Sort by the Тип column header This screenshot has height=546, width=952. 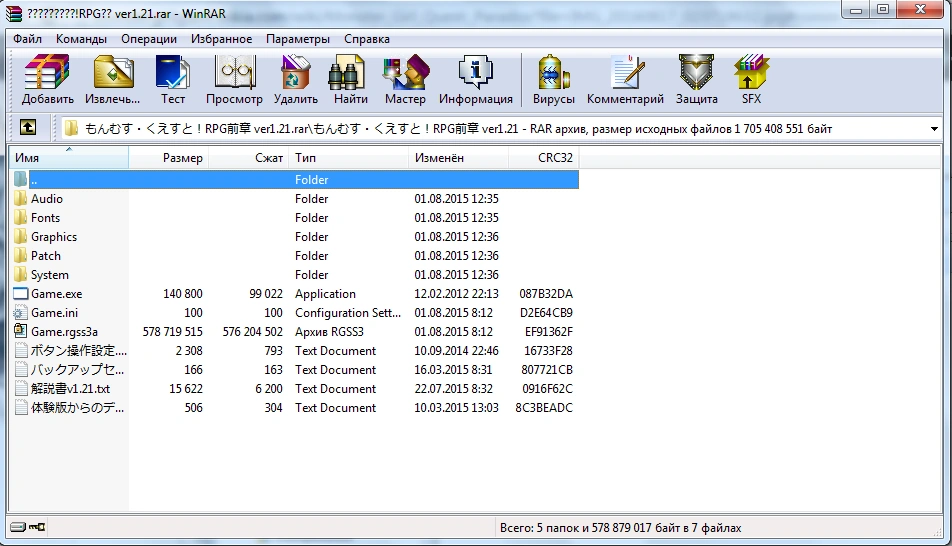pos(348,158)
